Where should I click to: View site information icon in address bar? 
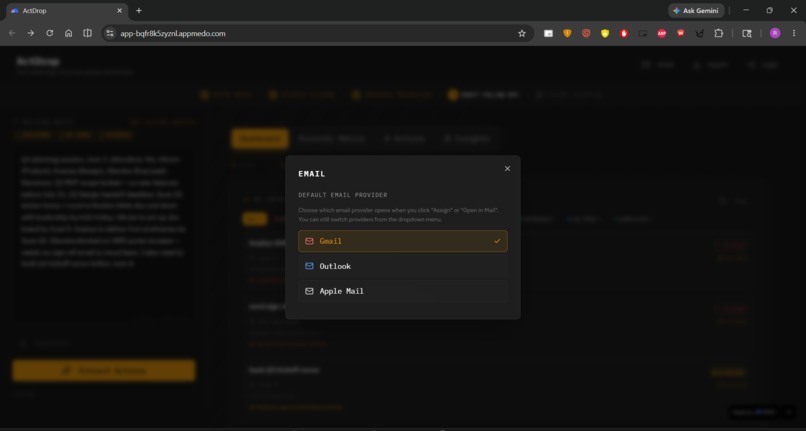[109, 33]
